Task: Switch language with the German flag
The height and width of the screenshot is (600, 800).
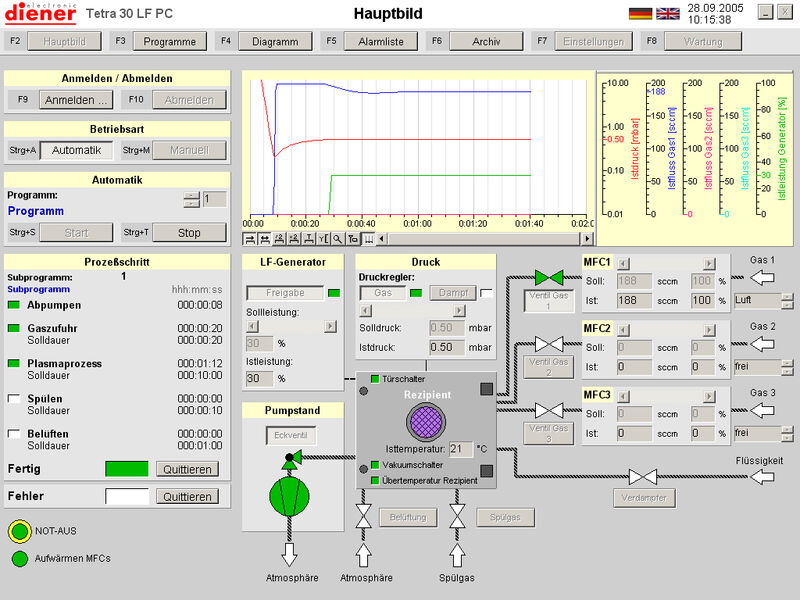Action: (640, 14)
